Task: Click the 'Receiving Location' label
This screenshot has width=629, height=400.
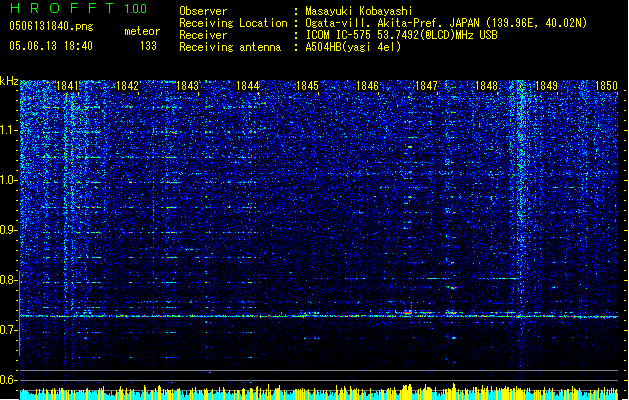Action: (233, 23)
